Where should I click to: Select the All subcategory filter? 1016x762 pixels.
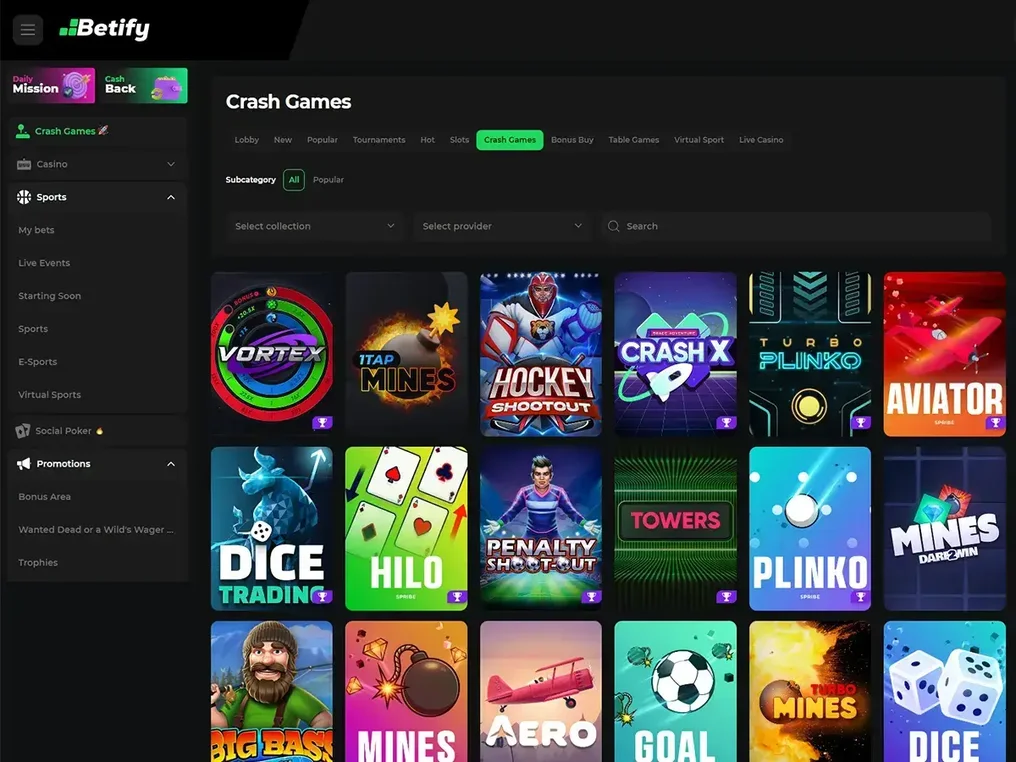294,179
